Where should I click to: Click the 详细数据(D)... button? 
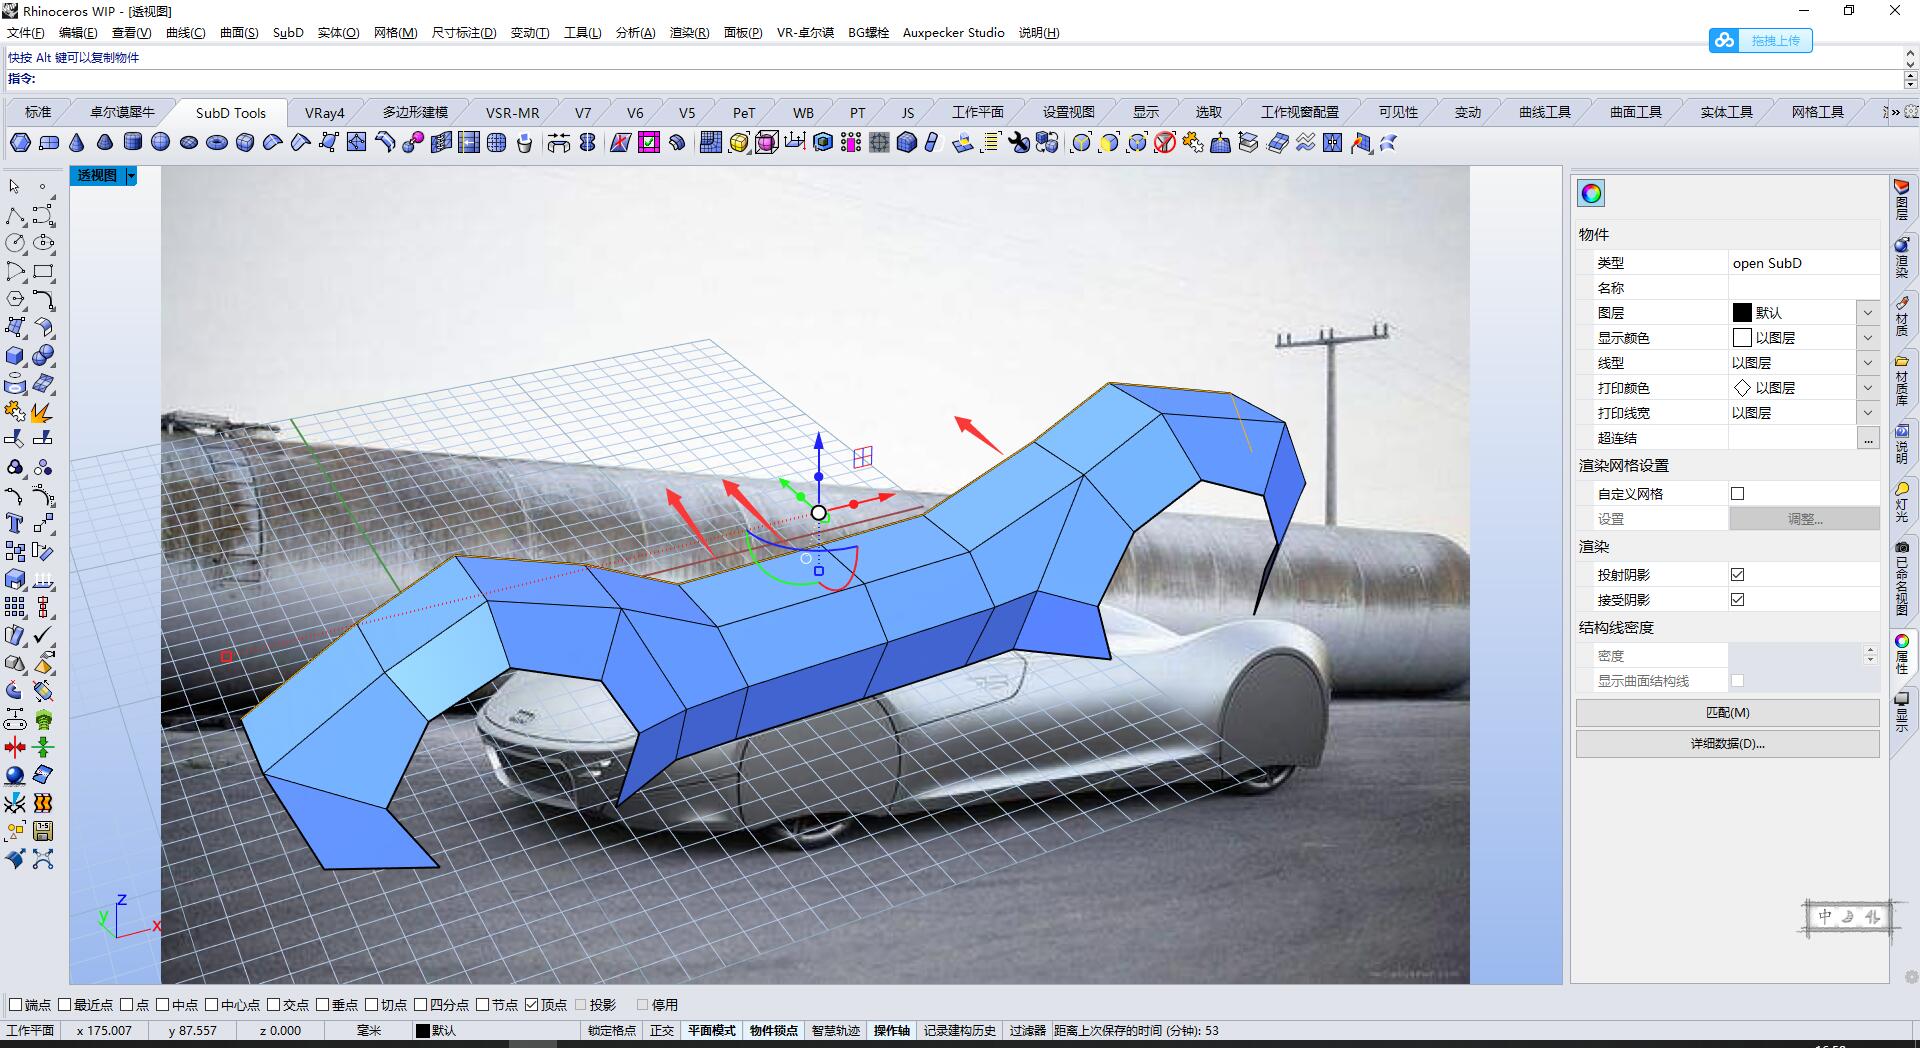point(1727,744)
